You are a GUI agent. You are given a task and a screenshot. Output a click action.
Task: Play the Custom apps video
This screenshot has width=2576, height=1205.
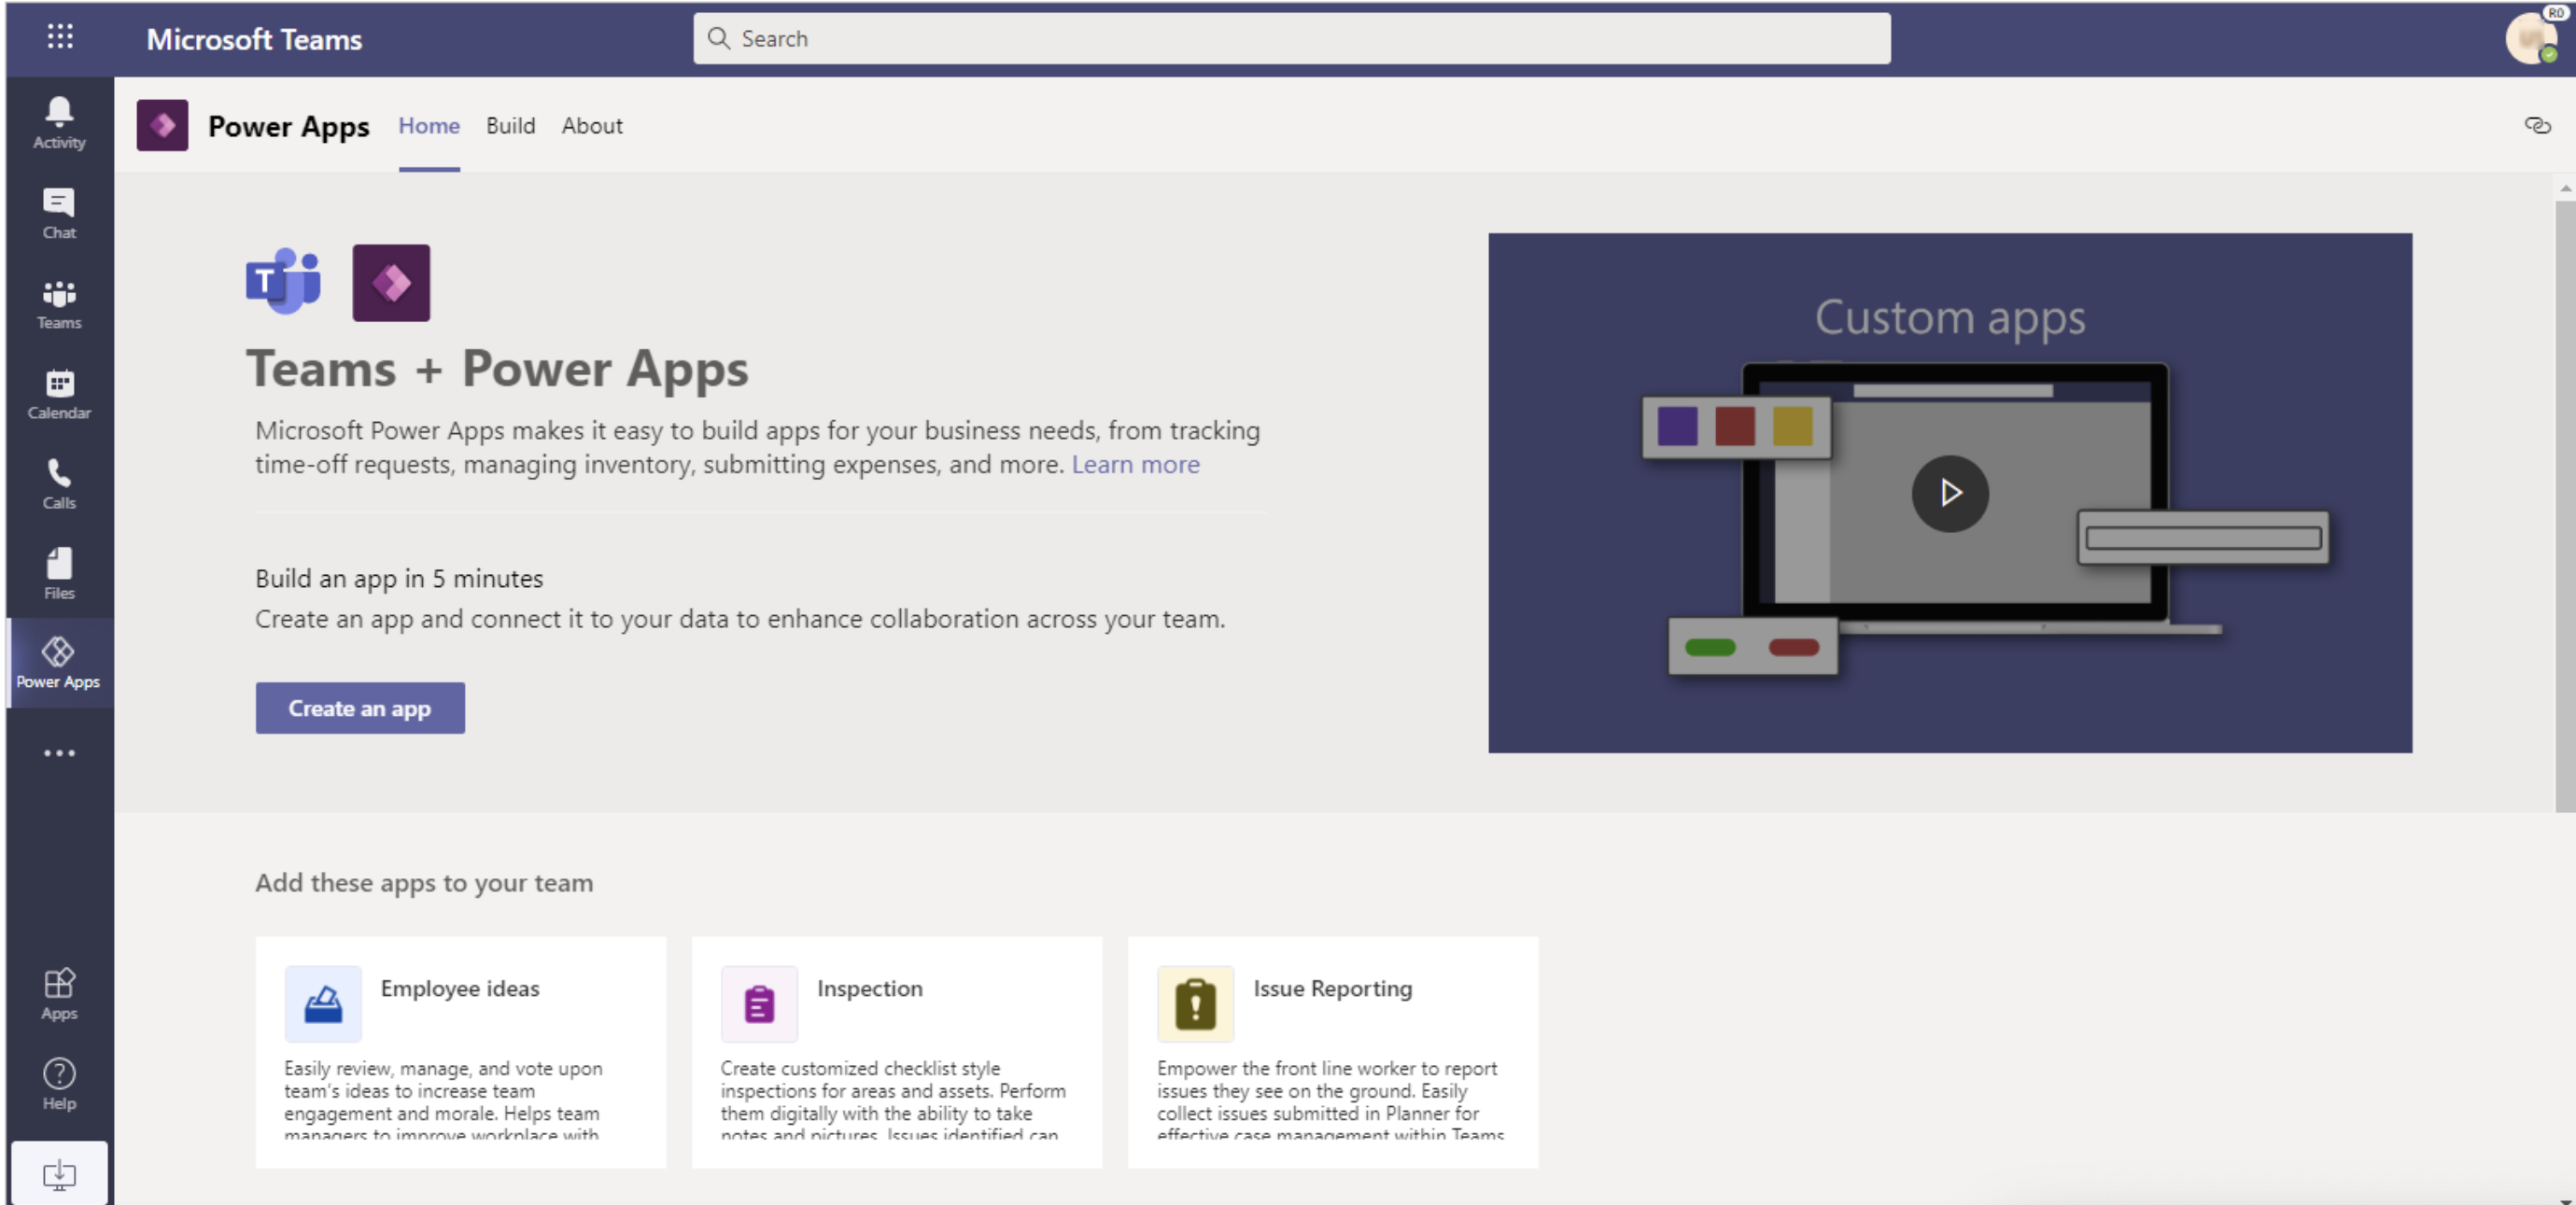1949,493
